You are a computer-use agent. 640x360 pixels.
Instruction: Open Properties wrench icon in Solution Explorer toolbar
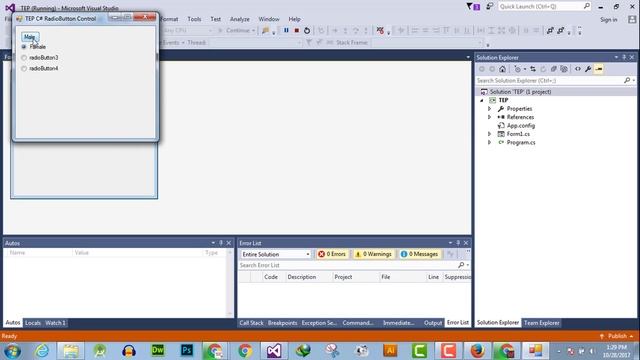(588, 69)
